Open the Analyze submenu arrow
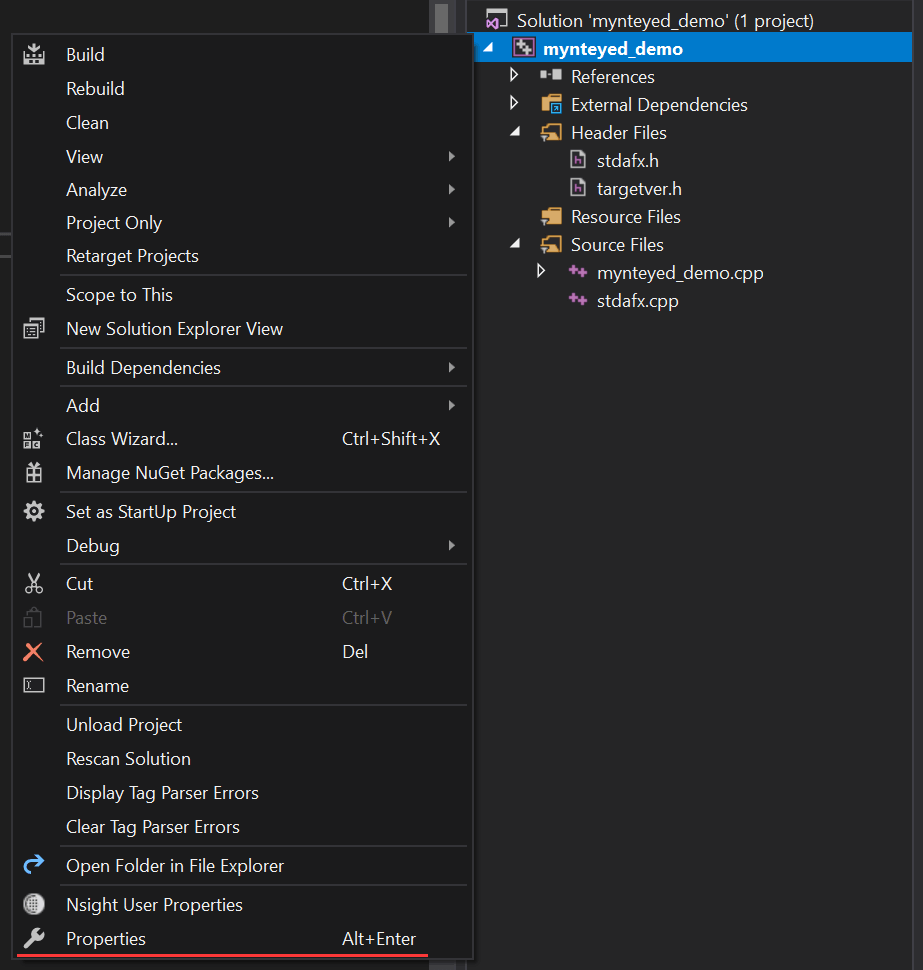Screen dimensions: 923x970 (452, 189)
